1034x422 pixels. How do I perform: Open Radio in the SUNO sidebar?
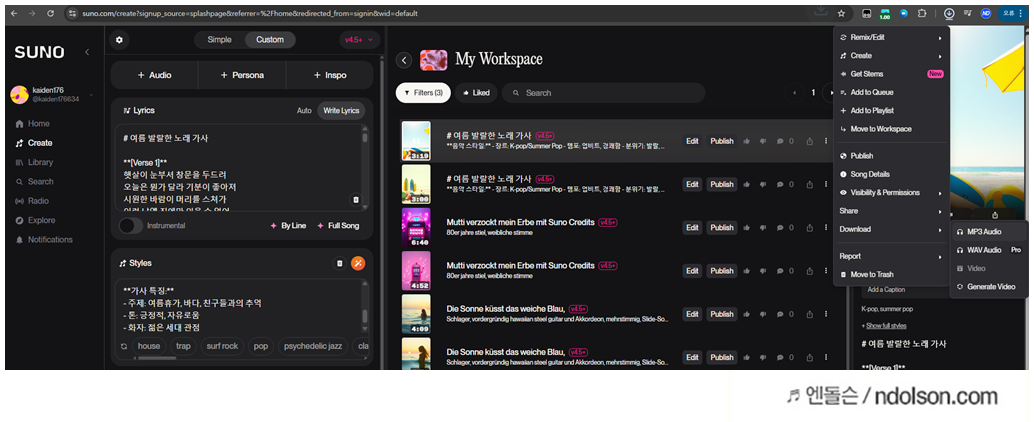32,201
